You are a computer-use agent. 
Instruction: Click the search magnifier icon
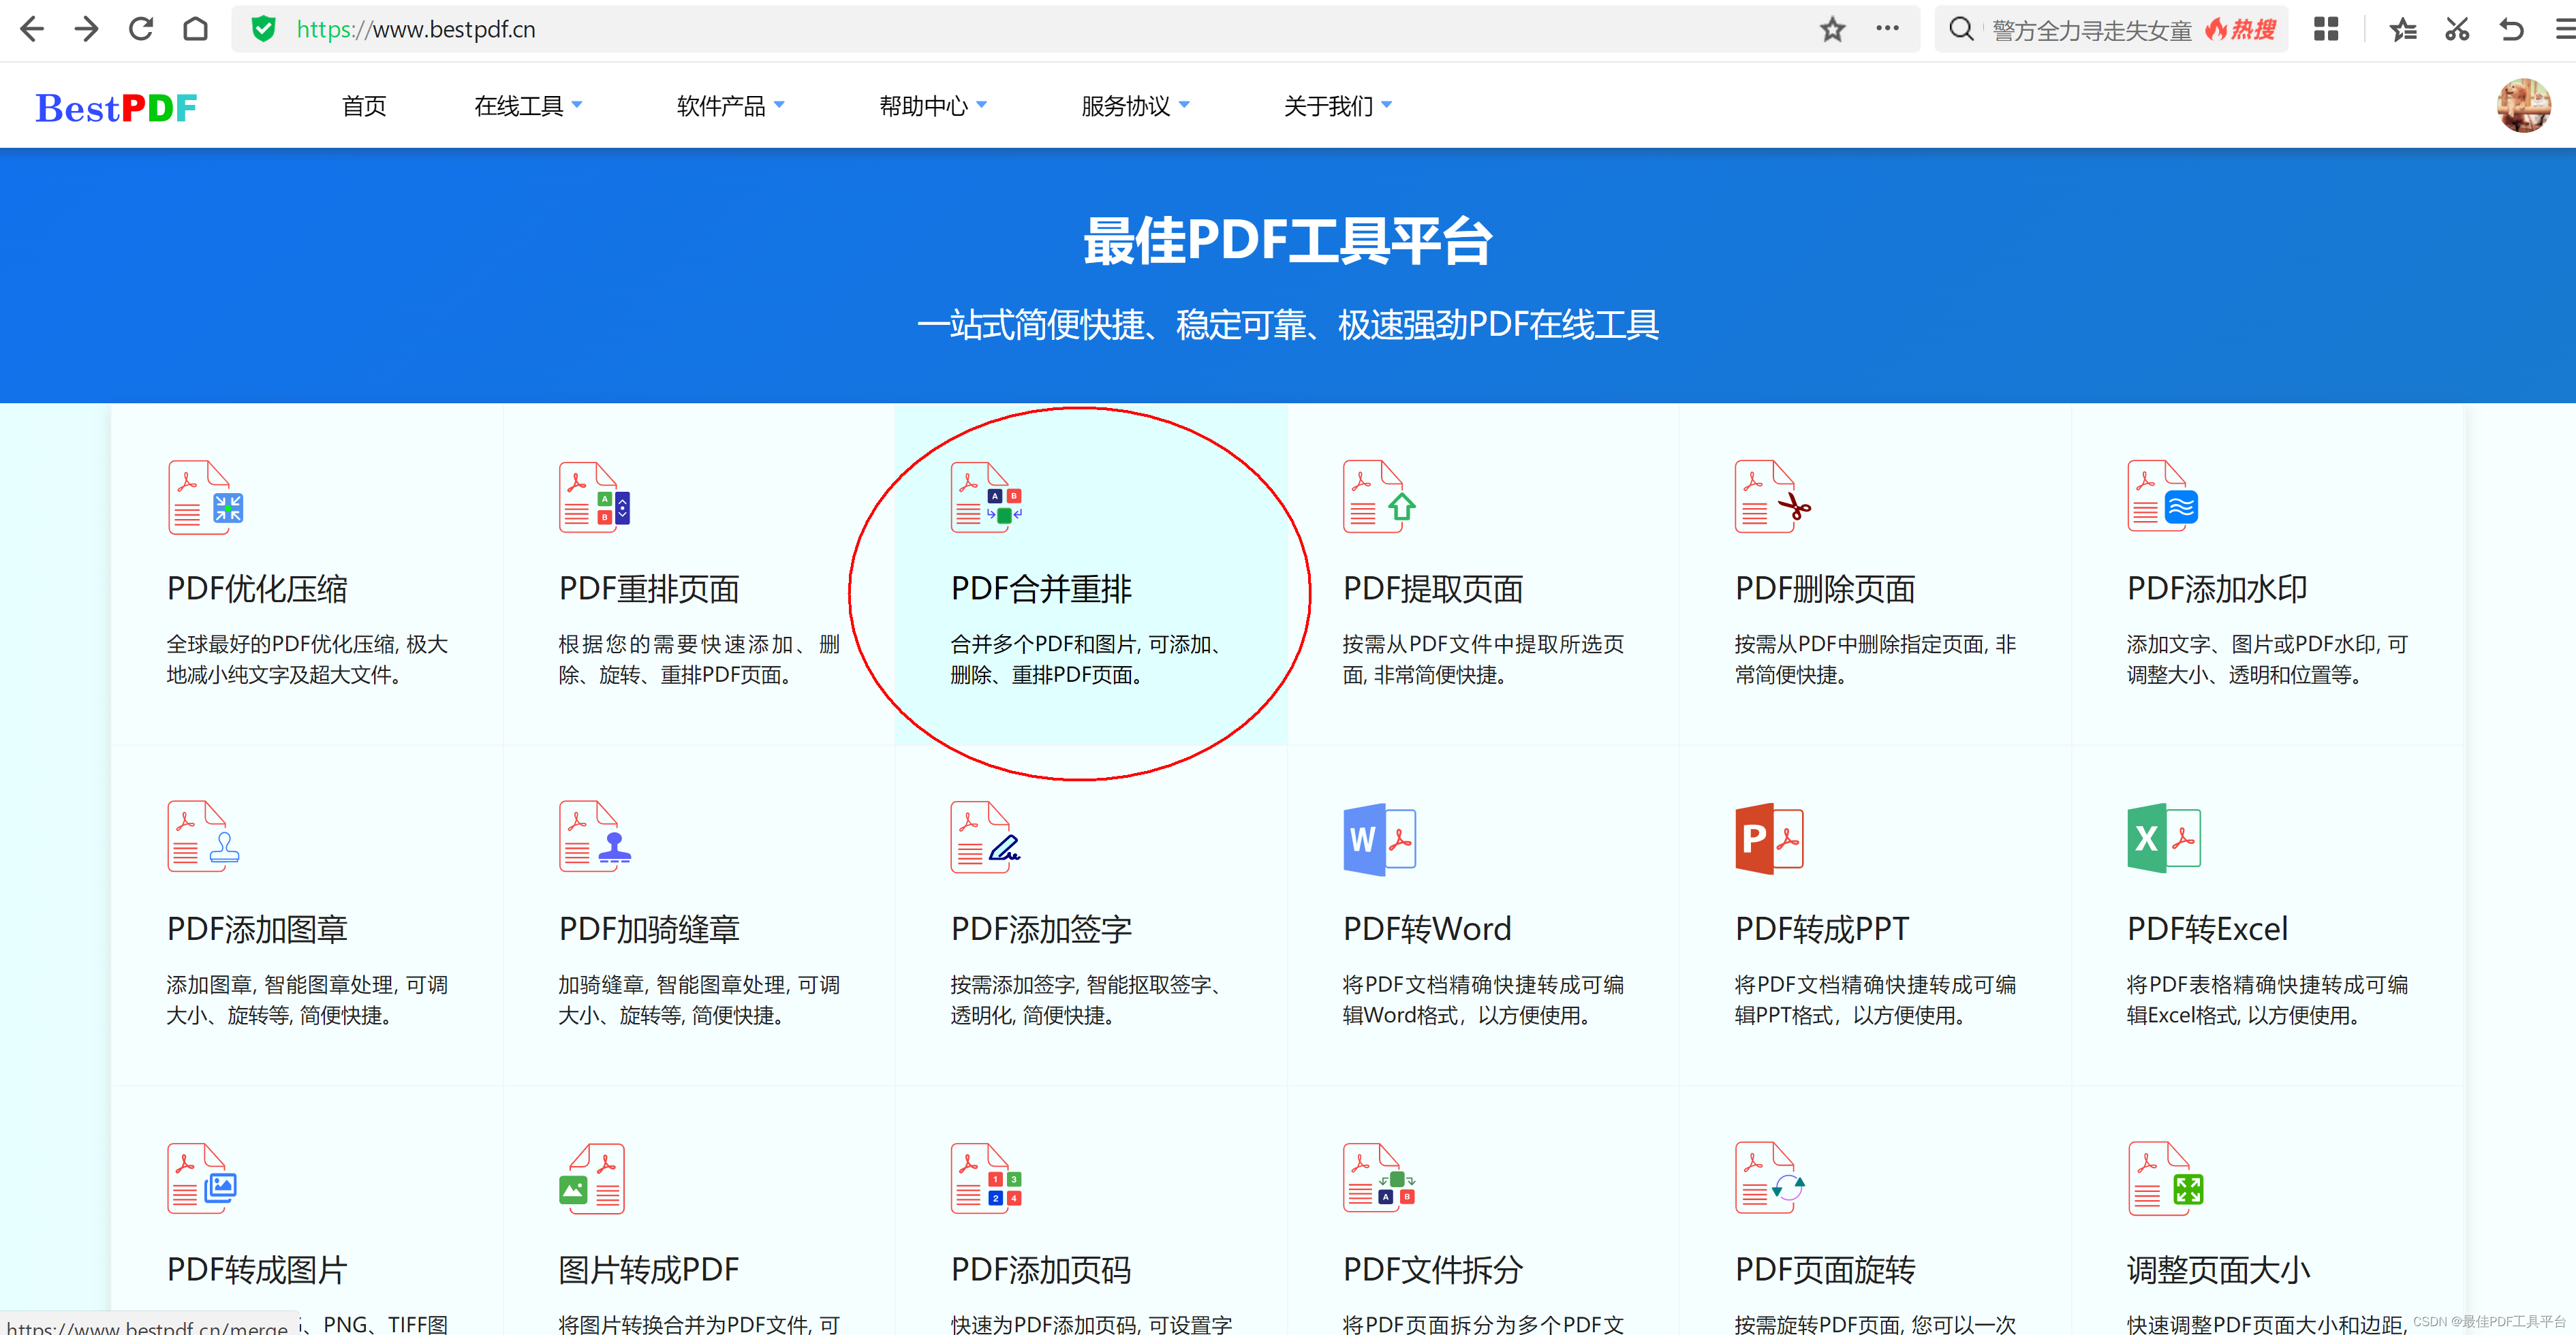(1961, 29)
